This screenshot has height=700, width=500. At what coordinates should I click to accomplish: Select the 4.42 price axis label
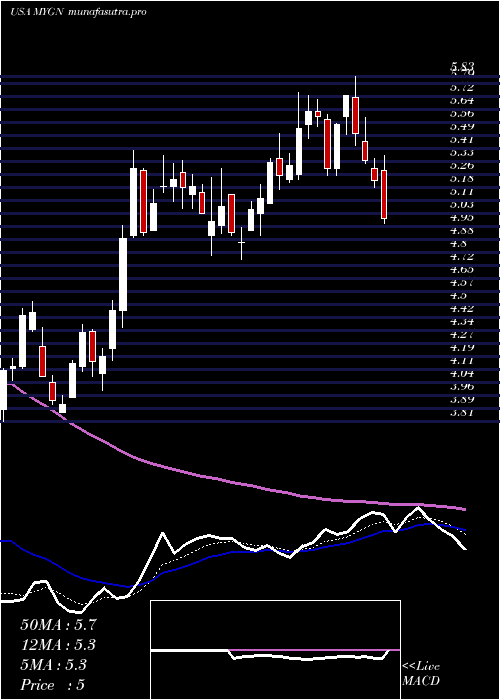(x=462, y=308)
